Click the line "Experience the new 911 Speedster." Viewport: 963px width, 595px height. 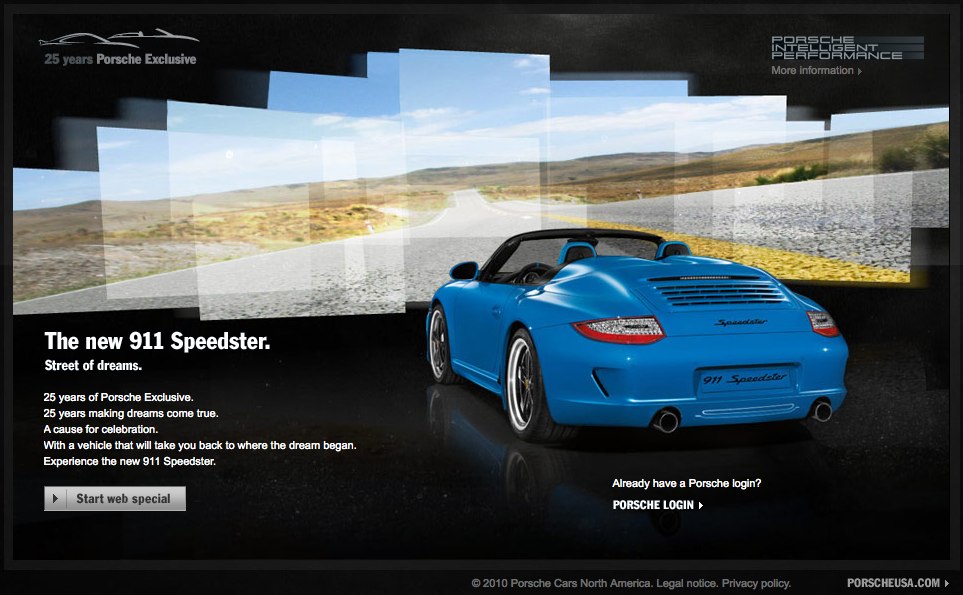click(x=130, y=461)
